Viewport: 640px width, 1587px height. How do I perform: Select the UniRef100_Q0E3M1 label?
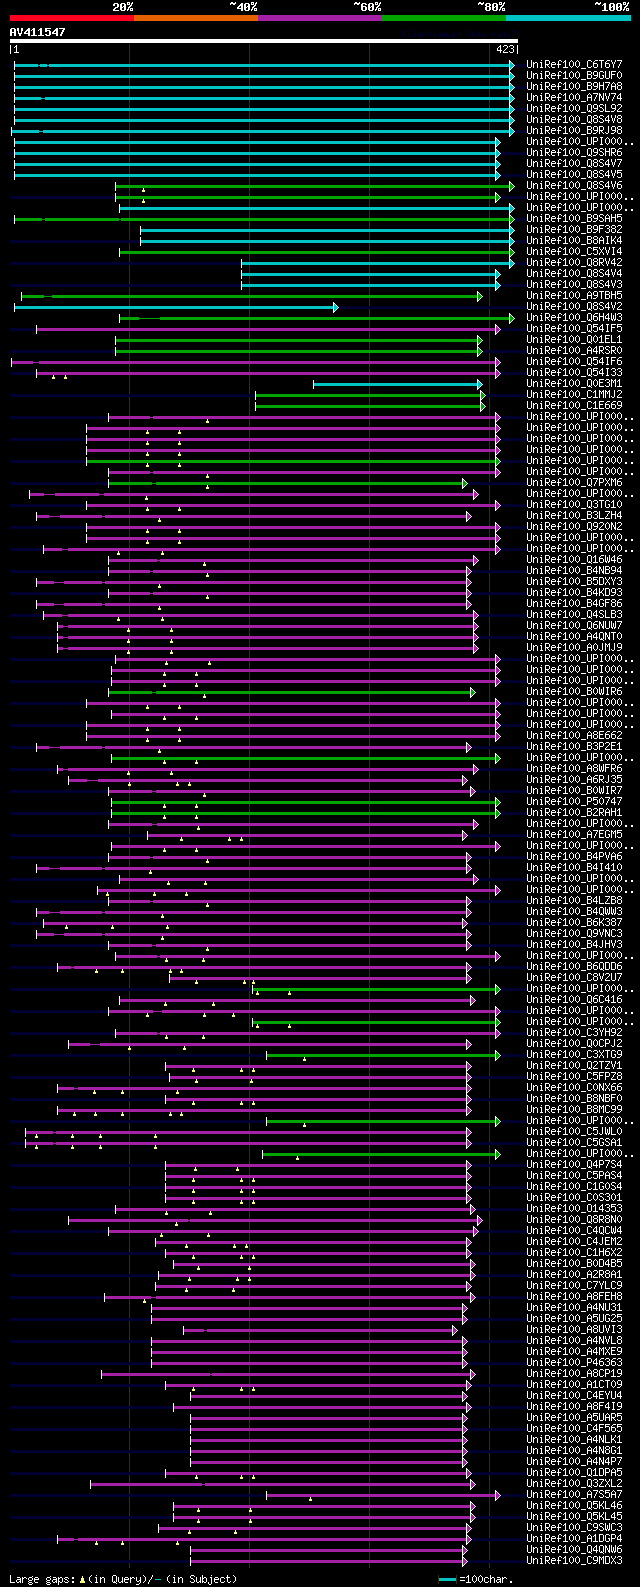tap(574, 383)
